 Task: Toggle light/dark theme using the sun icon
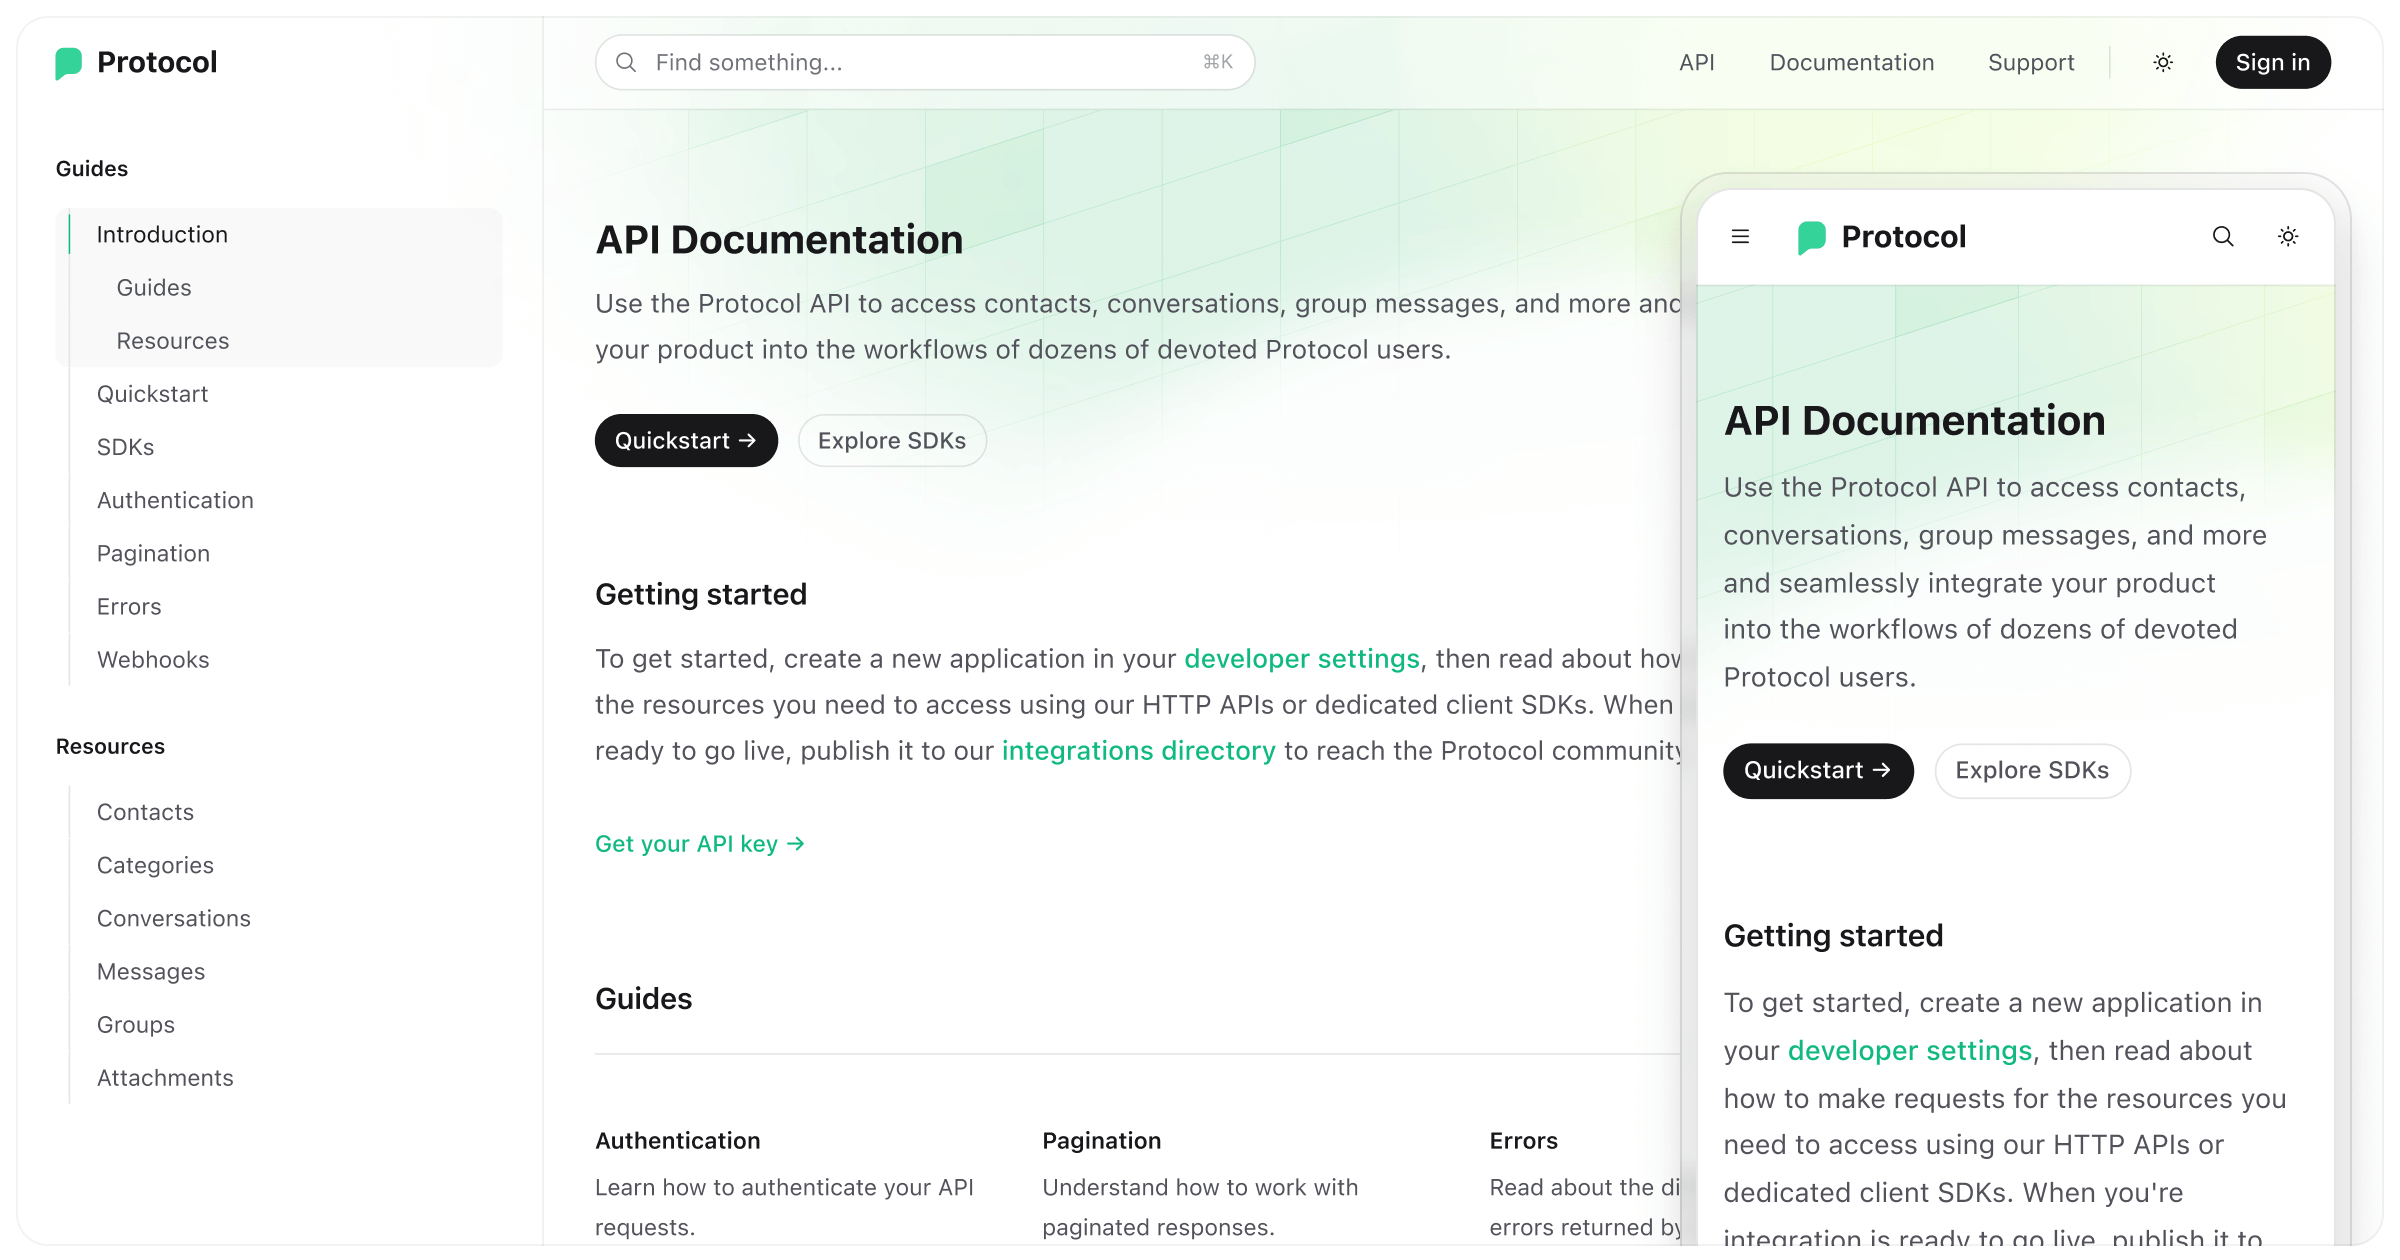pos(2163,62)
